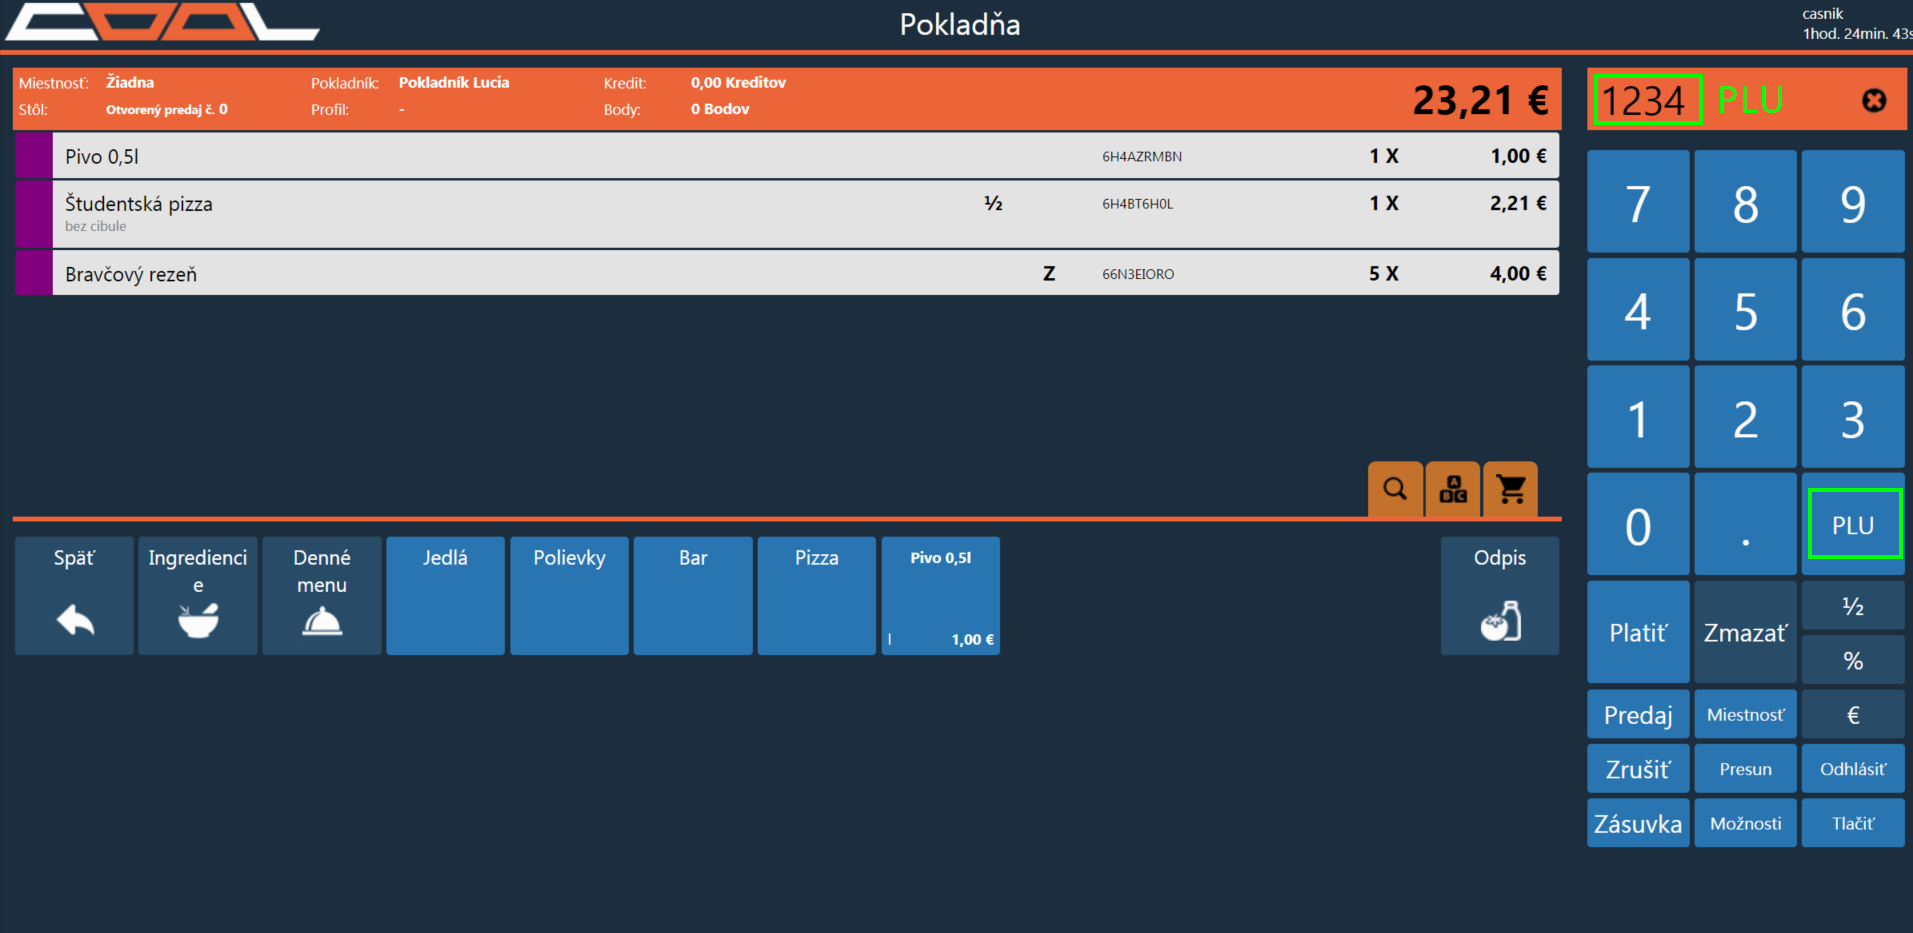Screen dimensions: 1913x933
Task: Click the 1234 PLU input field
Action: click(1647, 100)
